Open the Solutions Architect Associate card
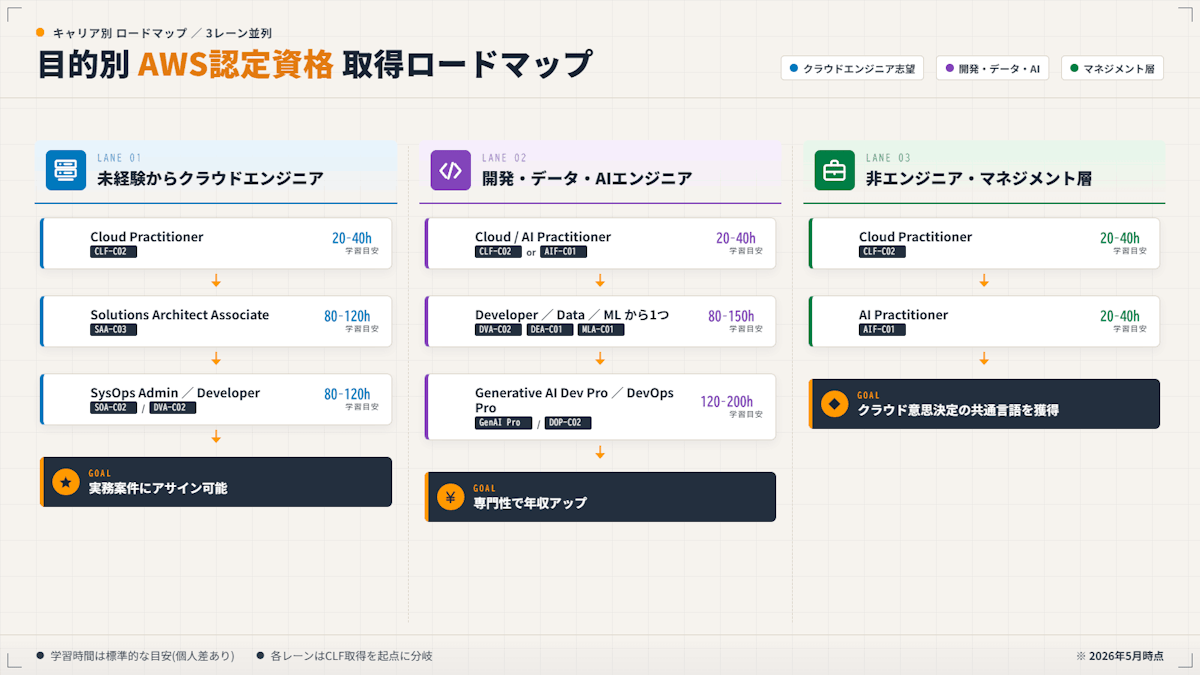 (x=216, y=321)
